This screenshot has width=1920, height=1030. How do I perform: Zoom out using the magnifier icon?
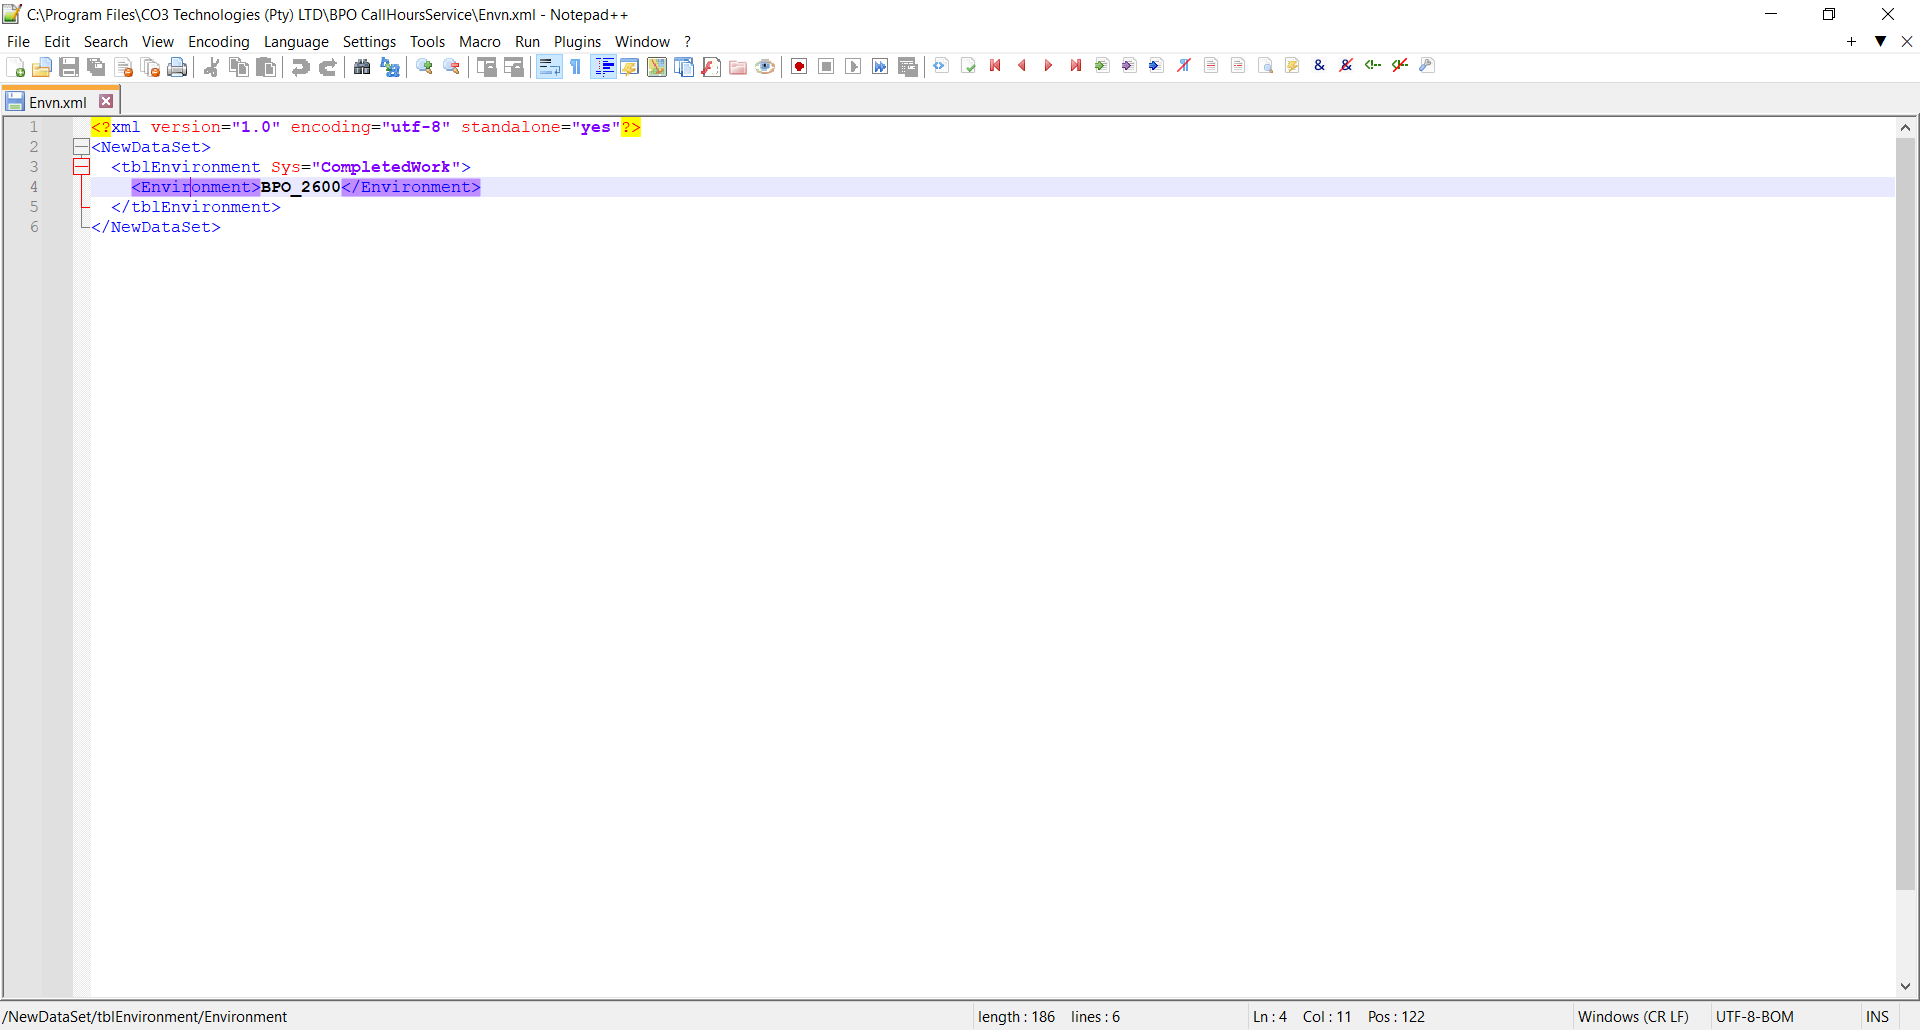(451, 67)
